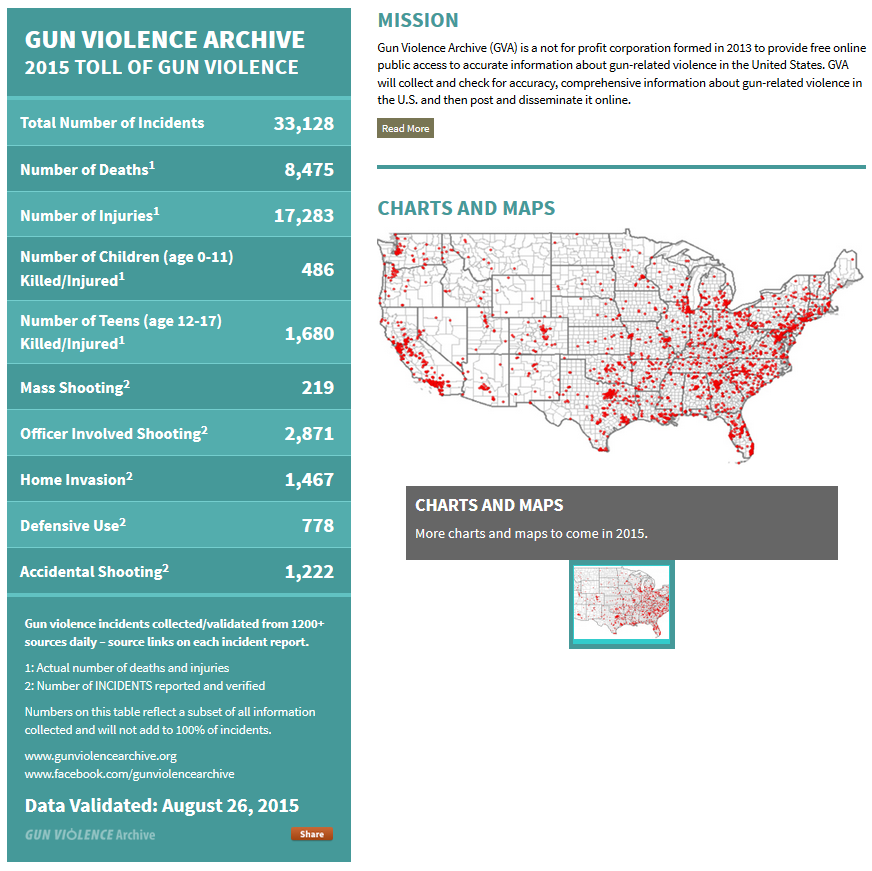Click the Gun Violence Archive footer logo
The height and width of the screenshot is (871, 872).
coord(90,834)
